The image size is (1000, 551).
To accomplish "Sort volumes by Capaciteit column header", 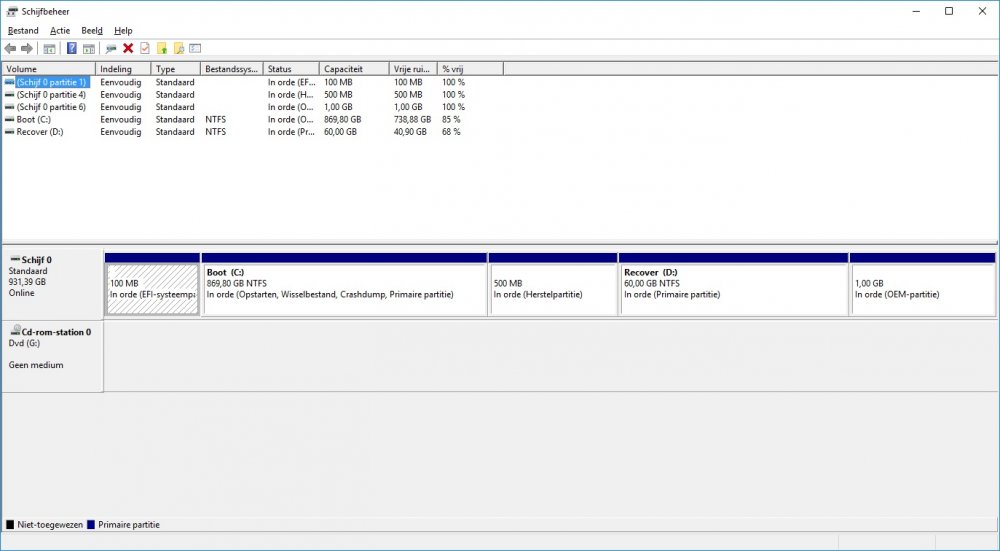I will [x=343, y=69].
